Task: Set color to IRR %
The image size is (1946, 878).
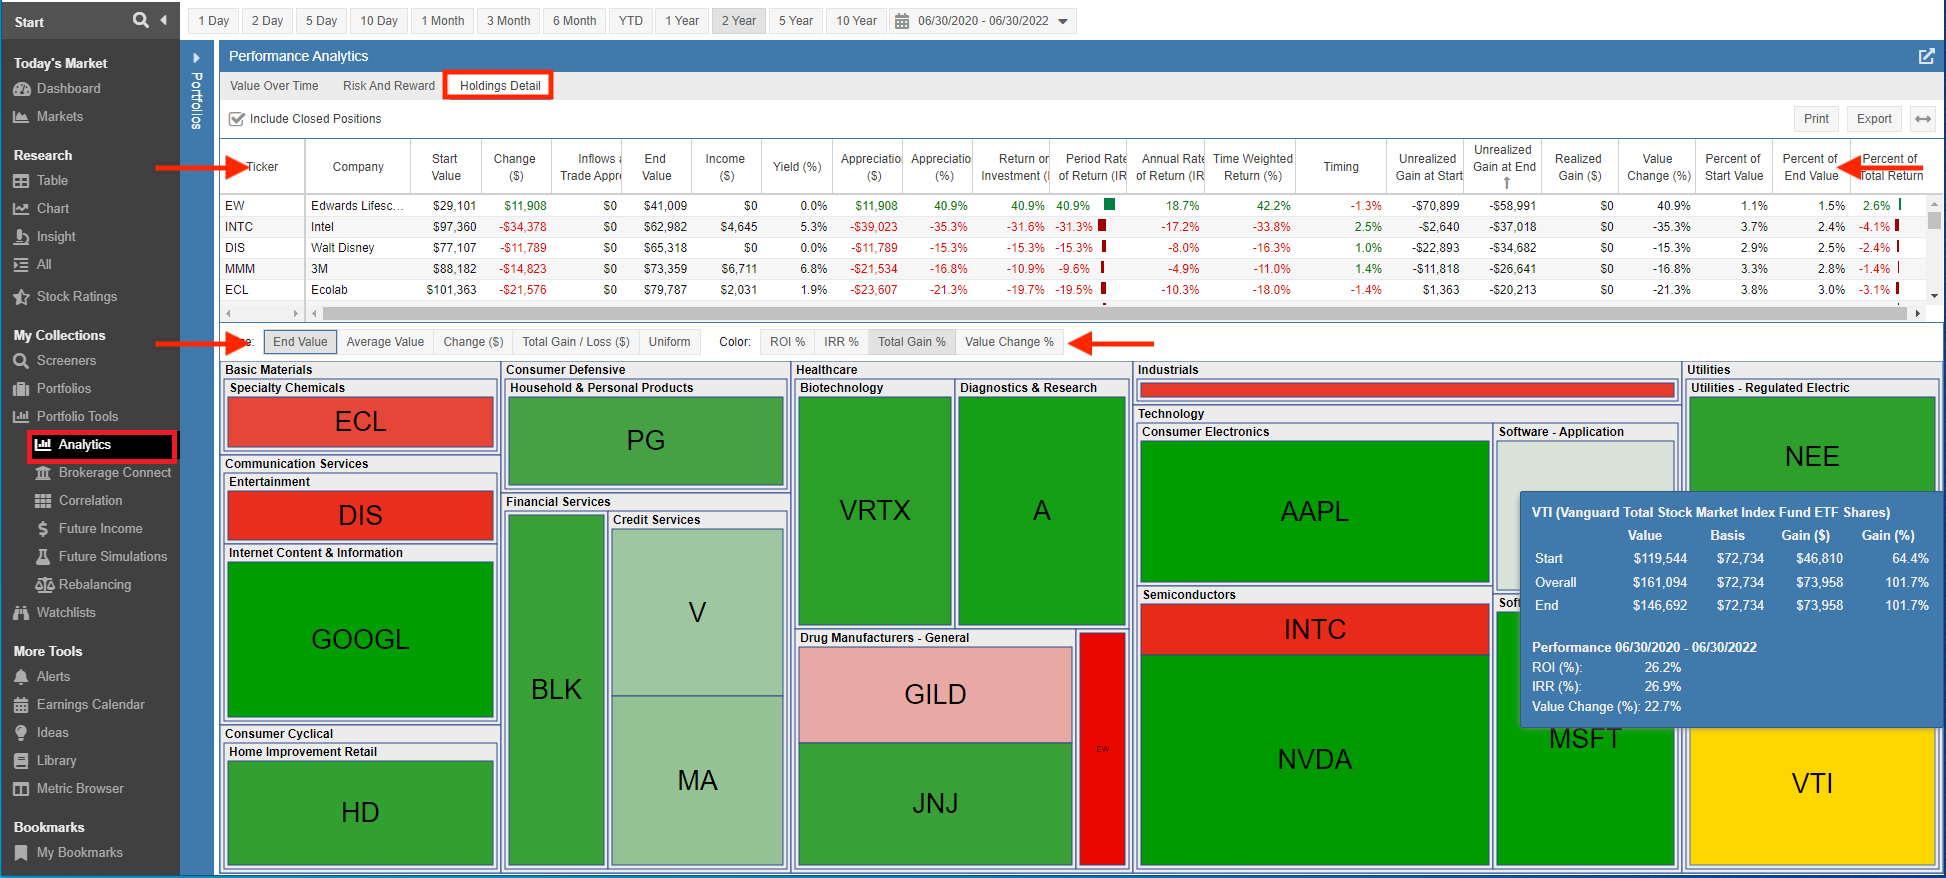Action: (x=841, y=342)
